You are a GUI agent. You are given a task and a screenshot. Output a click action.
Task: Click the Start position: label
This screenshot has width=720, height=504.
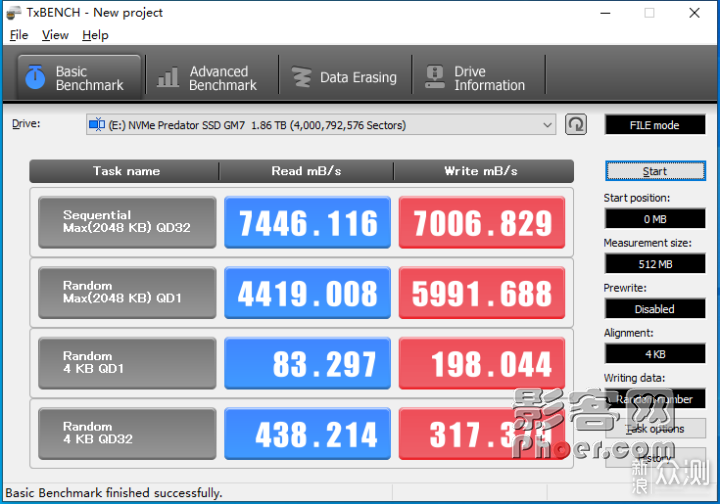click(x=636, y=198)
